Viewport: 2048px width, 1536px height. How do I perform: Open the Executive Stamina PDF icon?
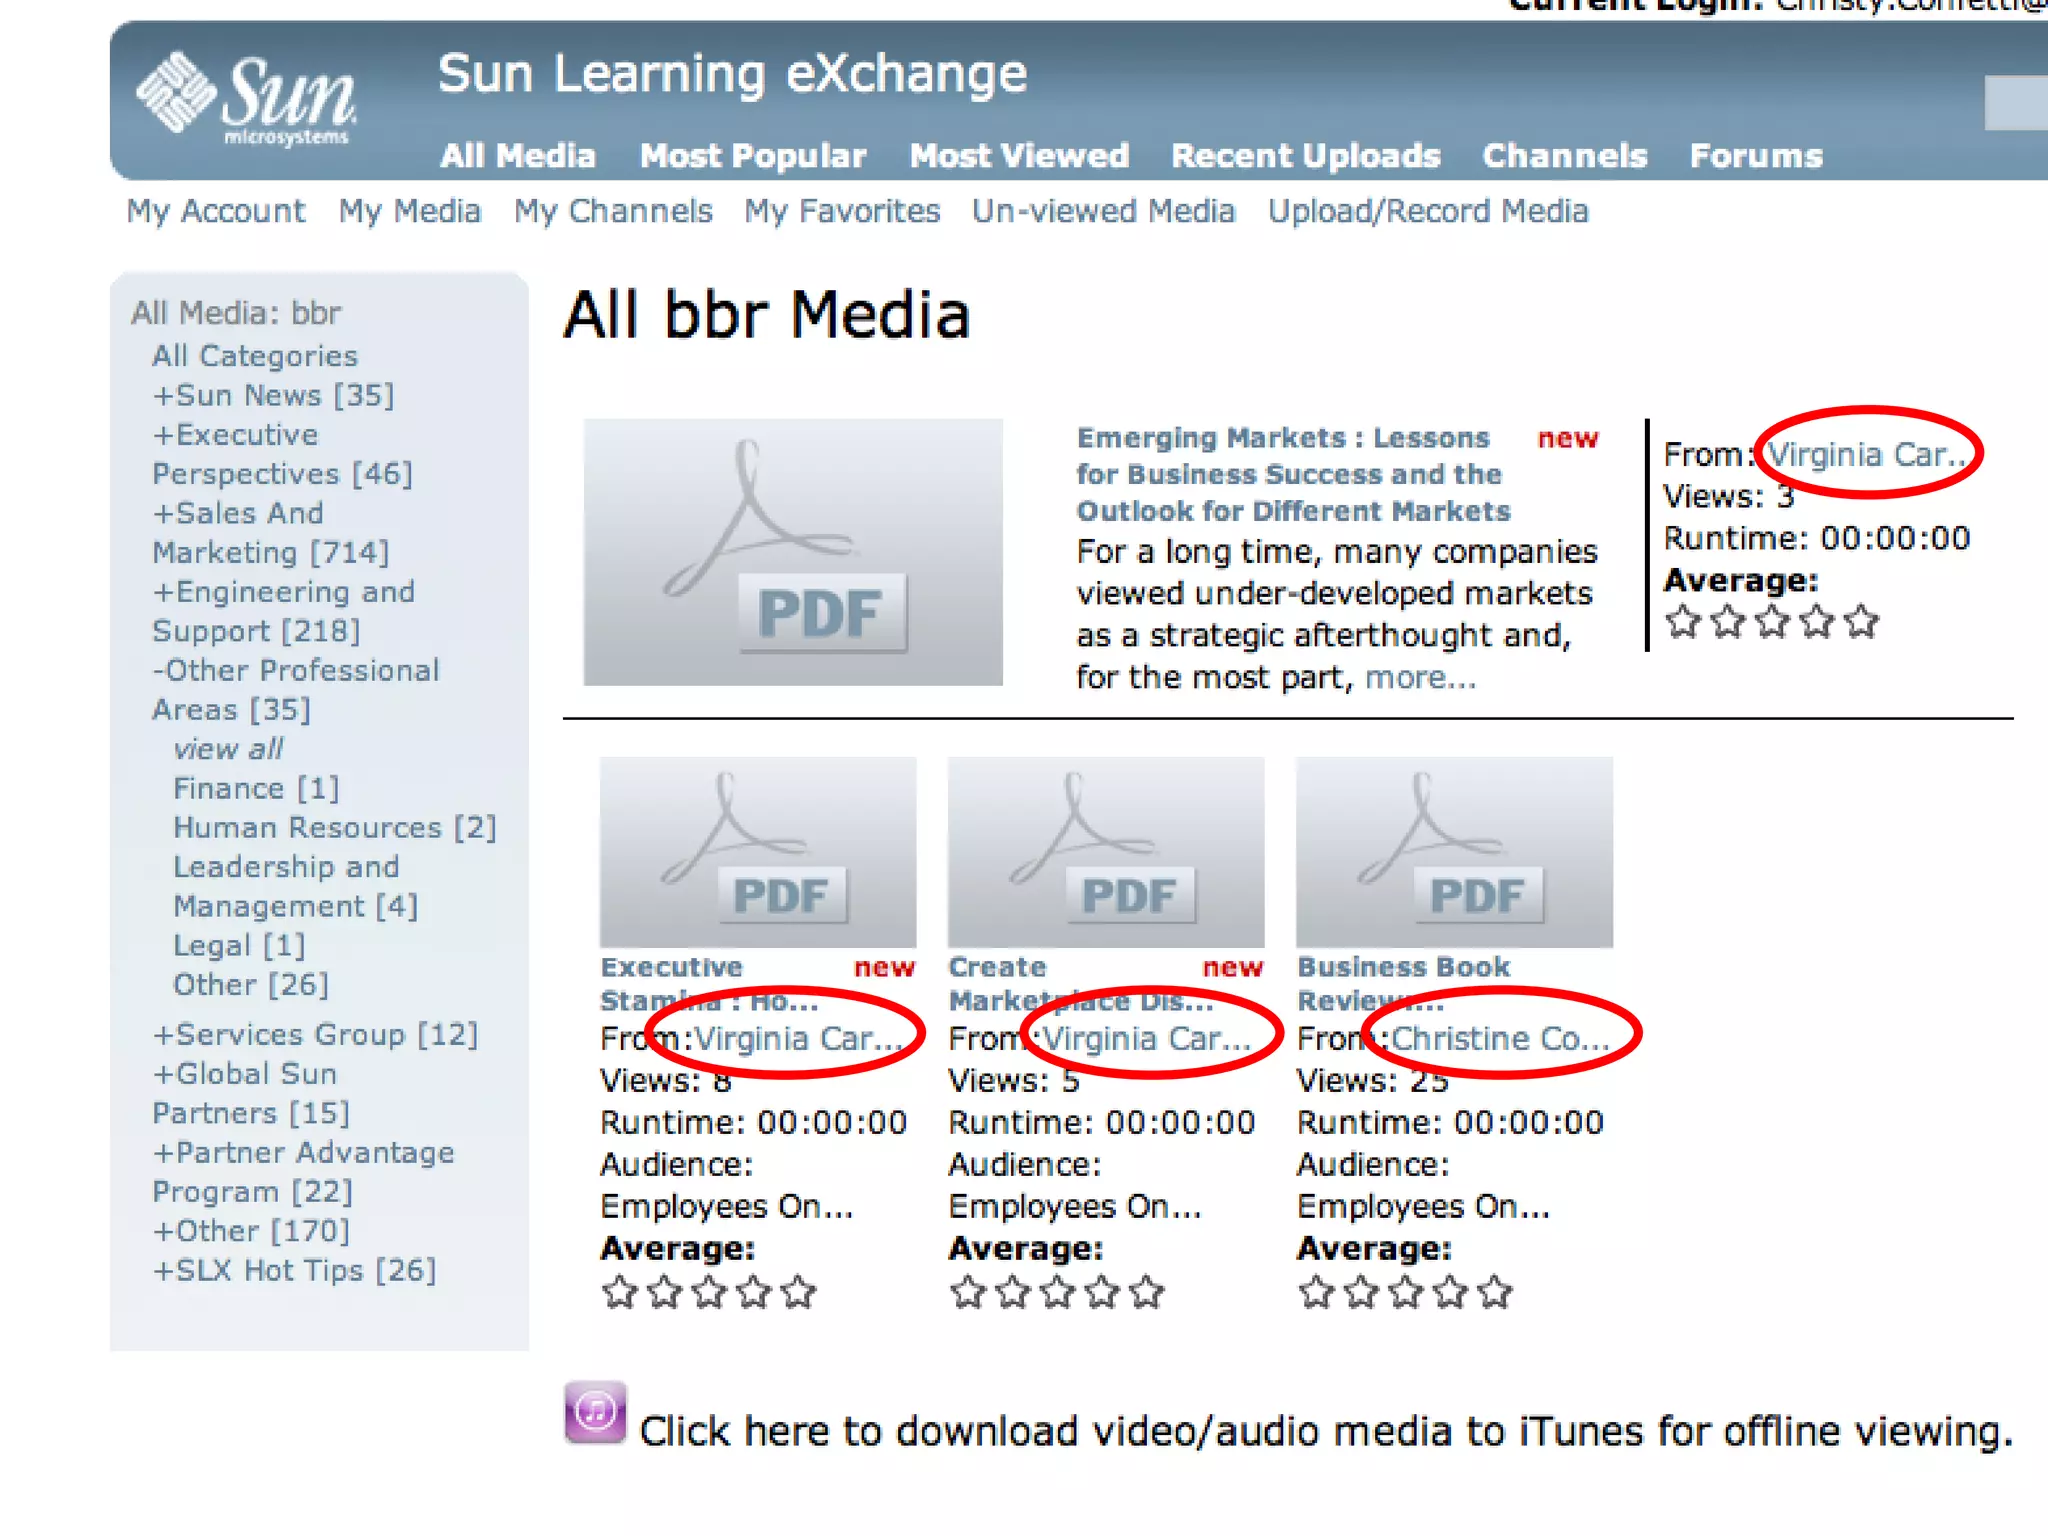click(758, 852)
